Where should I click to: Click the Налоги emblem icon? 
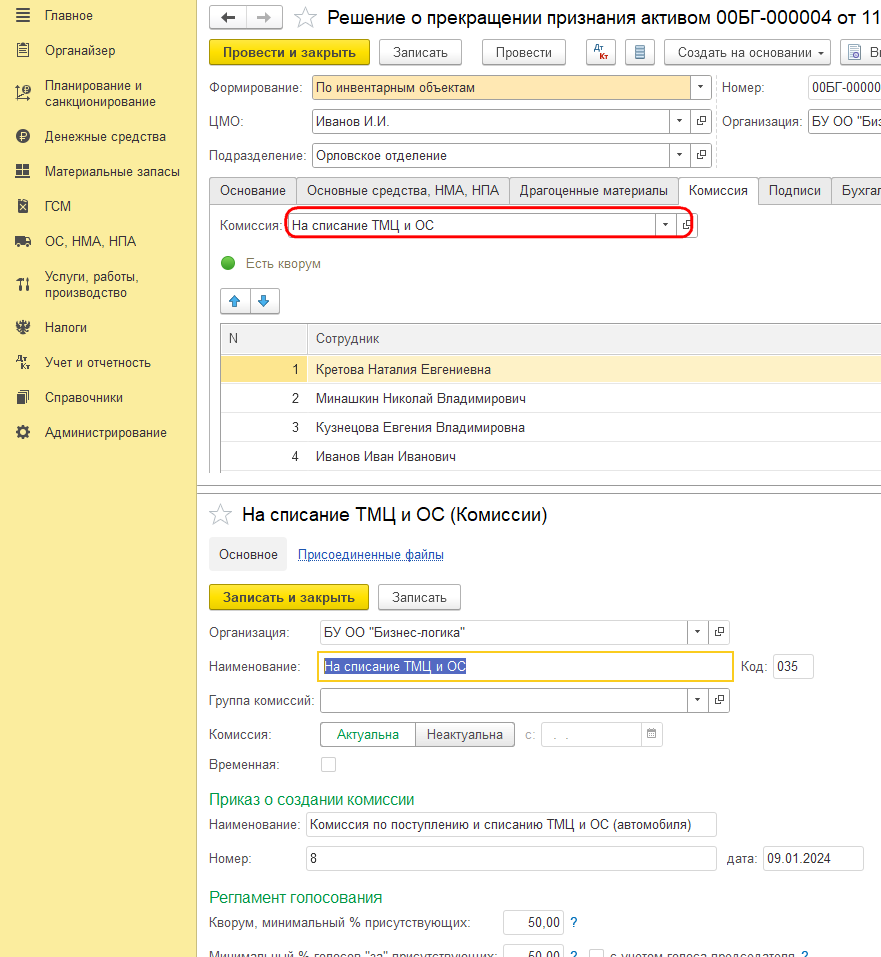pyautogui.click(x=23, y=327)
